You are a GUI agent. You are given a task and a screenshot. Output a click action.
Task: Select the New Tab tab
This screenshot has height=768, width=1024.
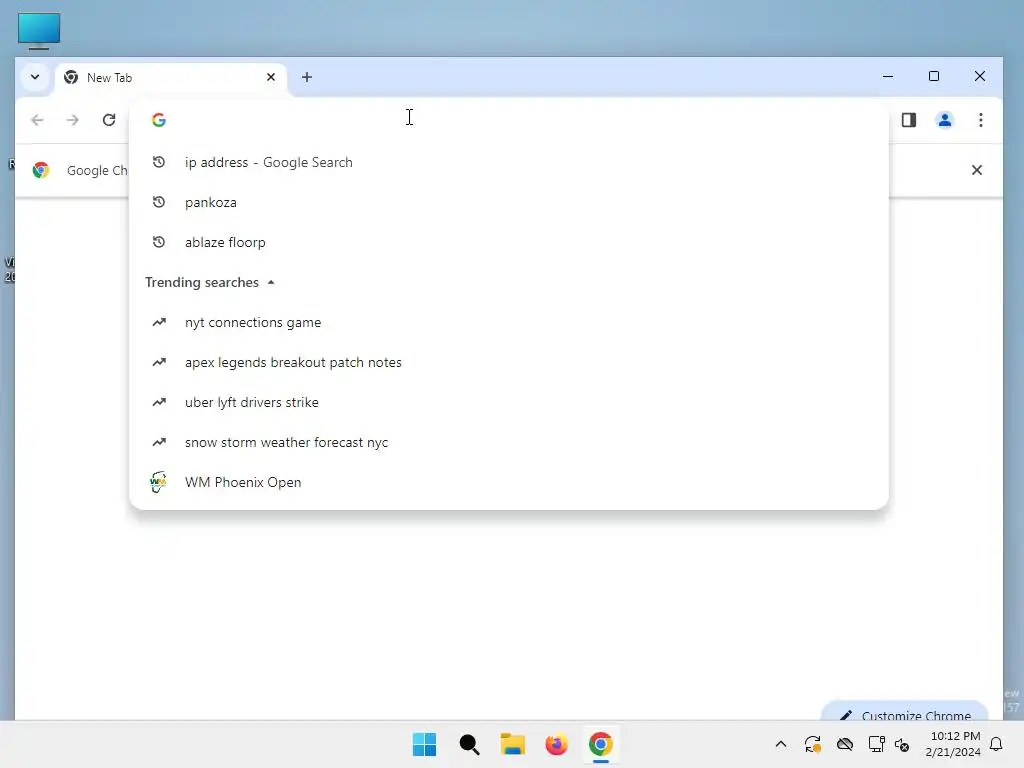(x=171, y=78)
